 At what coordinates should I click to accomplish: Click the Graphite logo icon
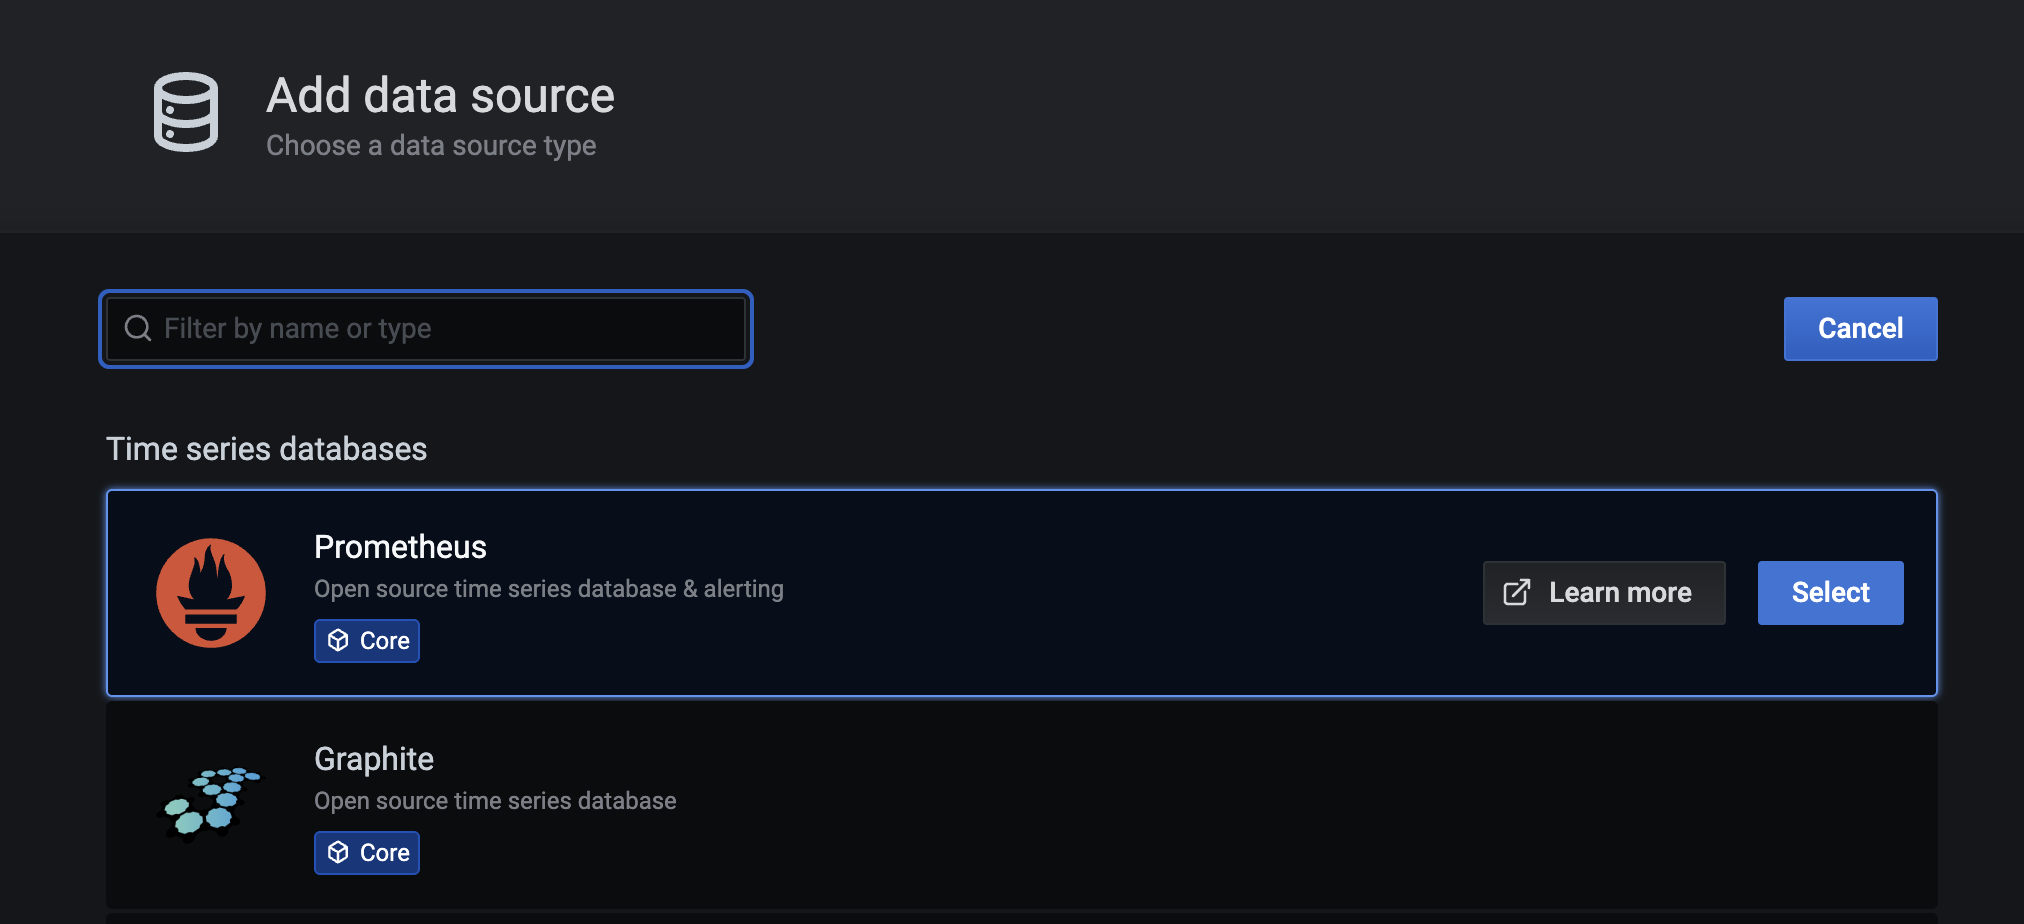[210, 805]
